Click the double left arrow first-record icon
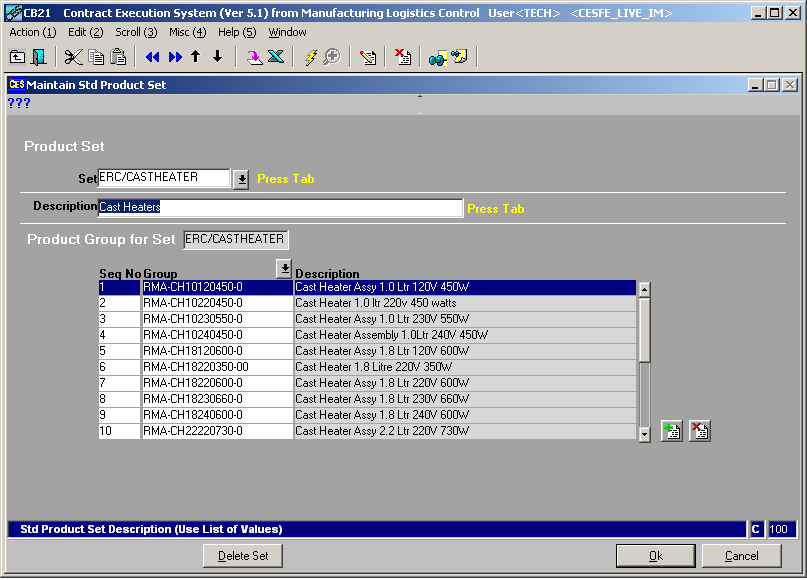The image size is (807, 580). tap(152, 57)
